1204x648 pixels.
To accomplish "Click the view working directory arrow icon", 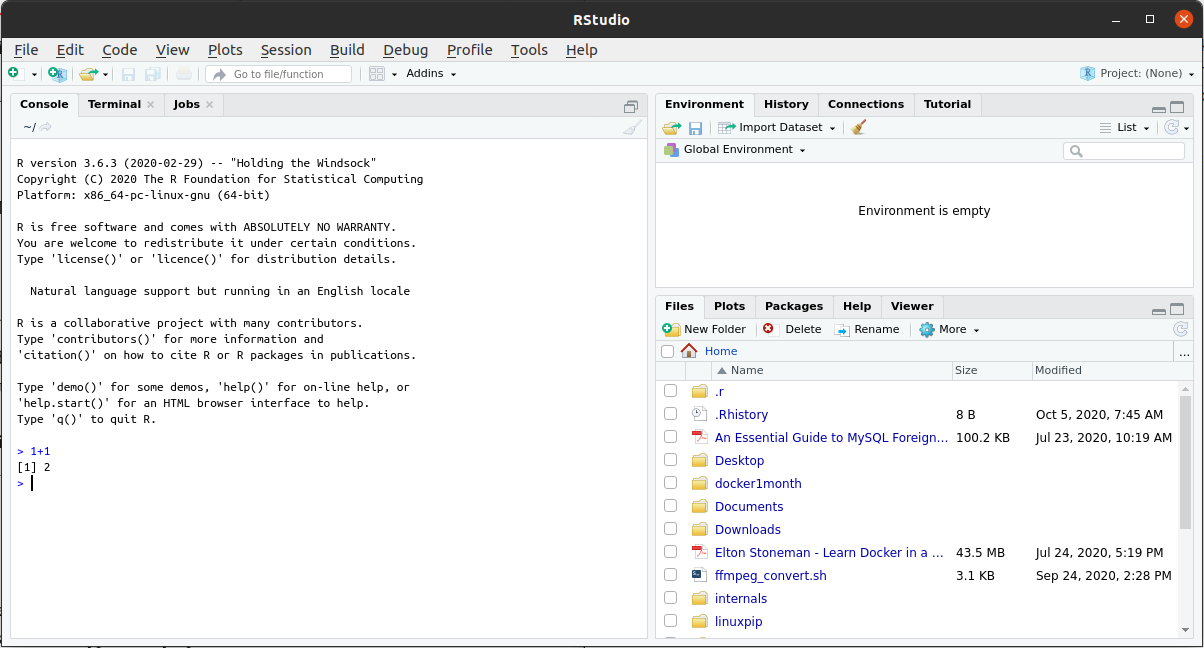I will pyautogui.click(x=46, y=127).
